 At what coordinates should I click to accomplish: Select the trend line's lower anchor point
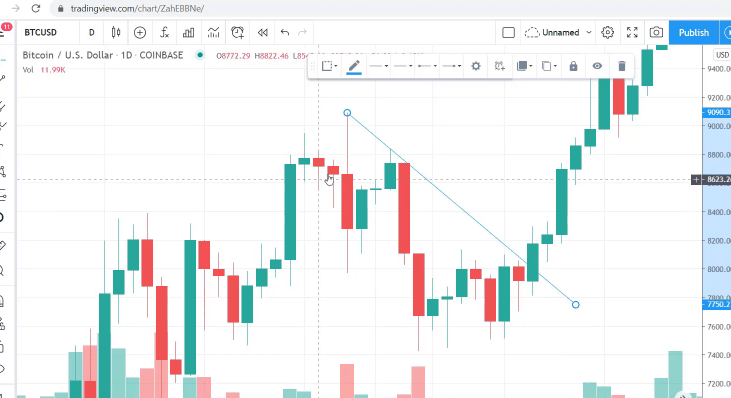575,304
